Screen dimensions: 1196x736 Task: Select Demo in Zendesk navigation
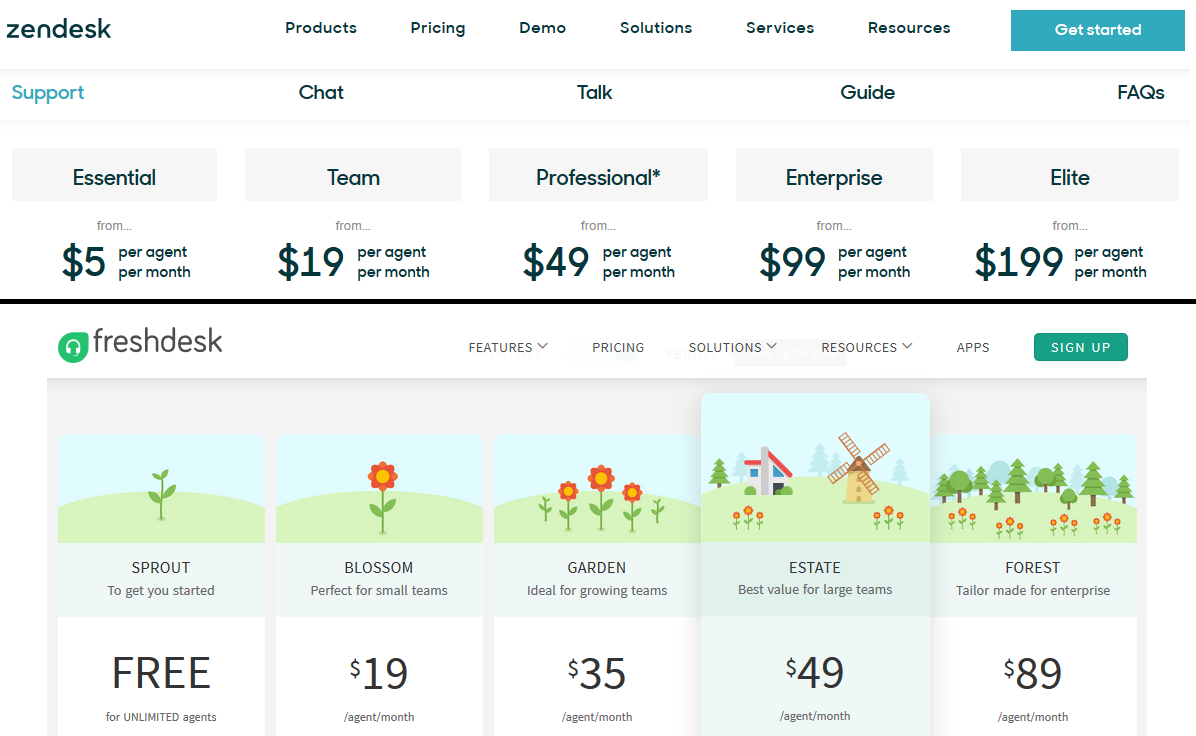tap(542, 28)
